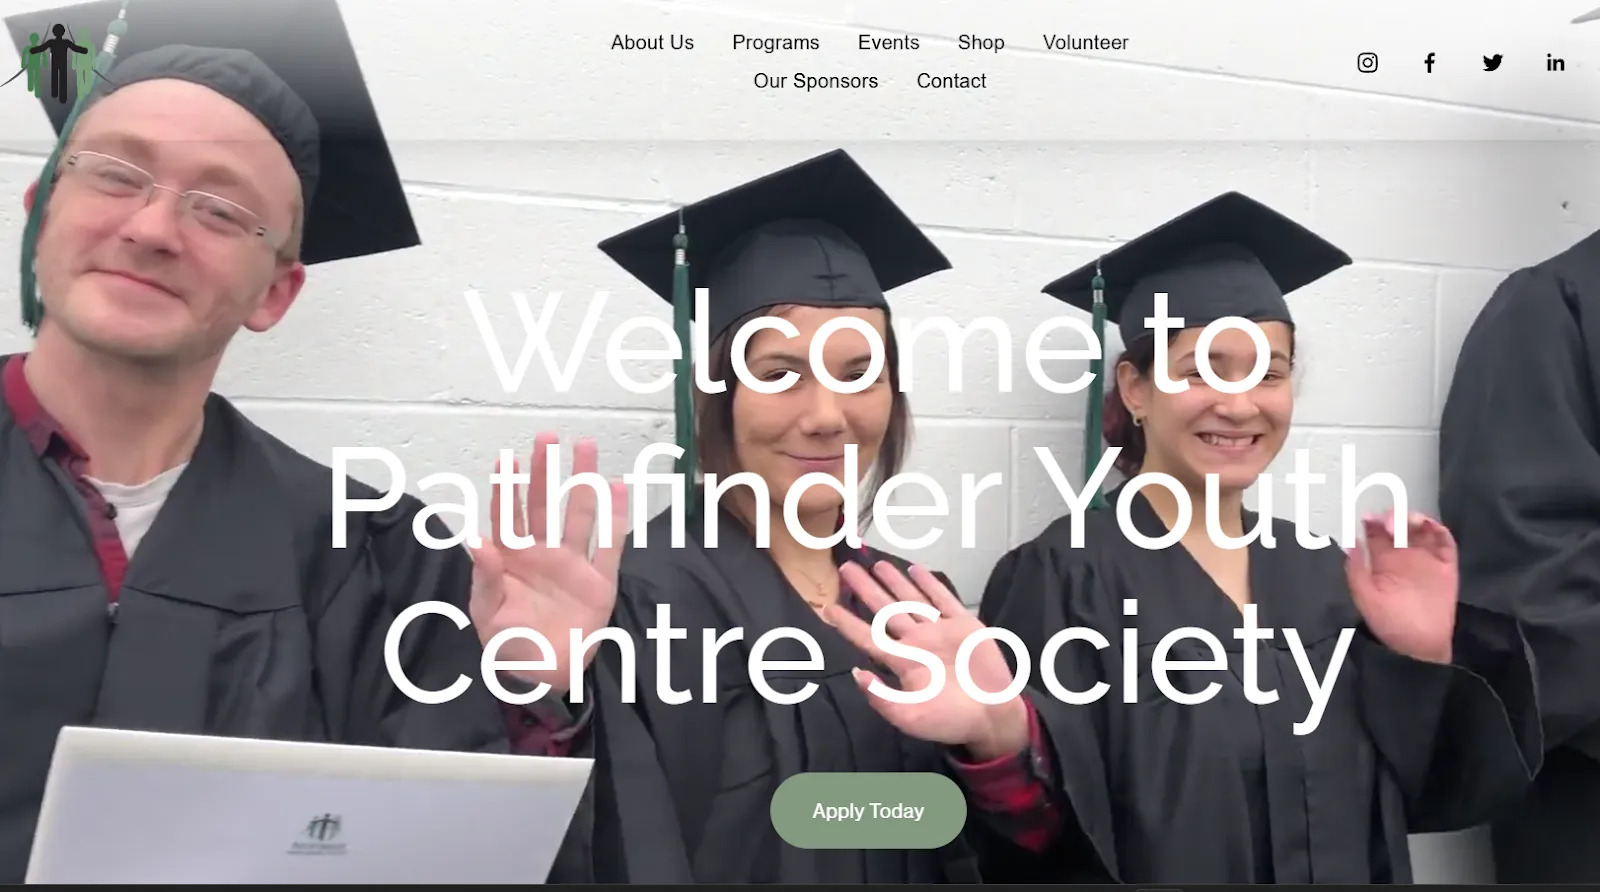Viewport: 1600px width, 892px height.
Task: Go to the Contact page
Action: 951,81
